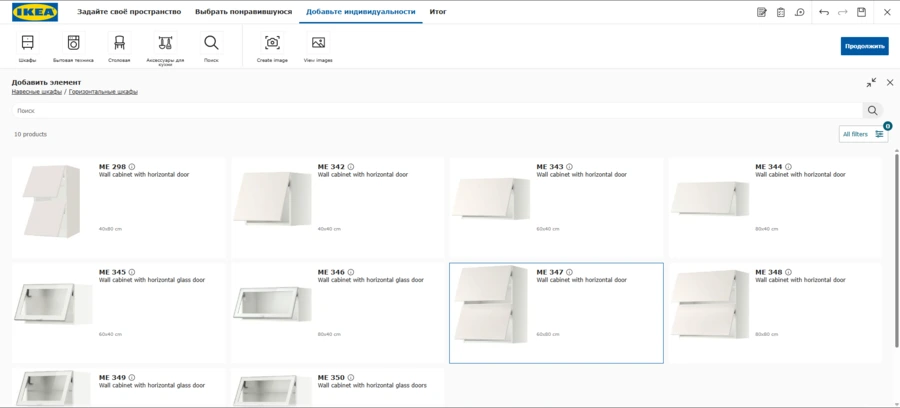Select the Добавьте индивидуальности tab

click(360, 11)
